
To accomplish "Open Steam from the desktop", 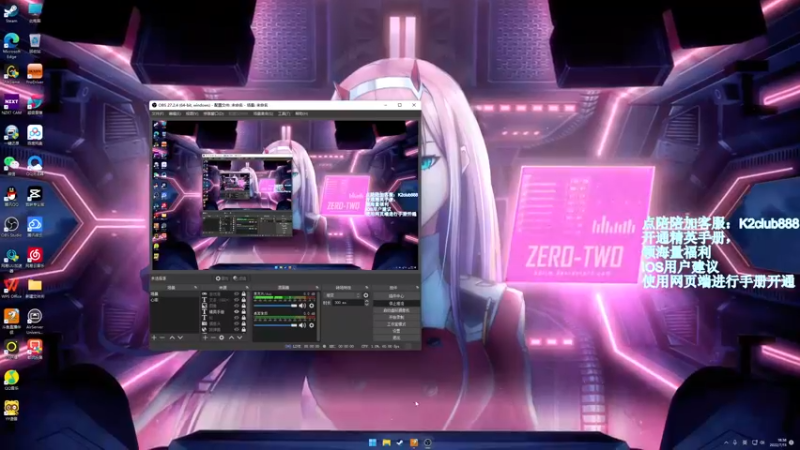I will tap(11, 11).
